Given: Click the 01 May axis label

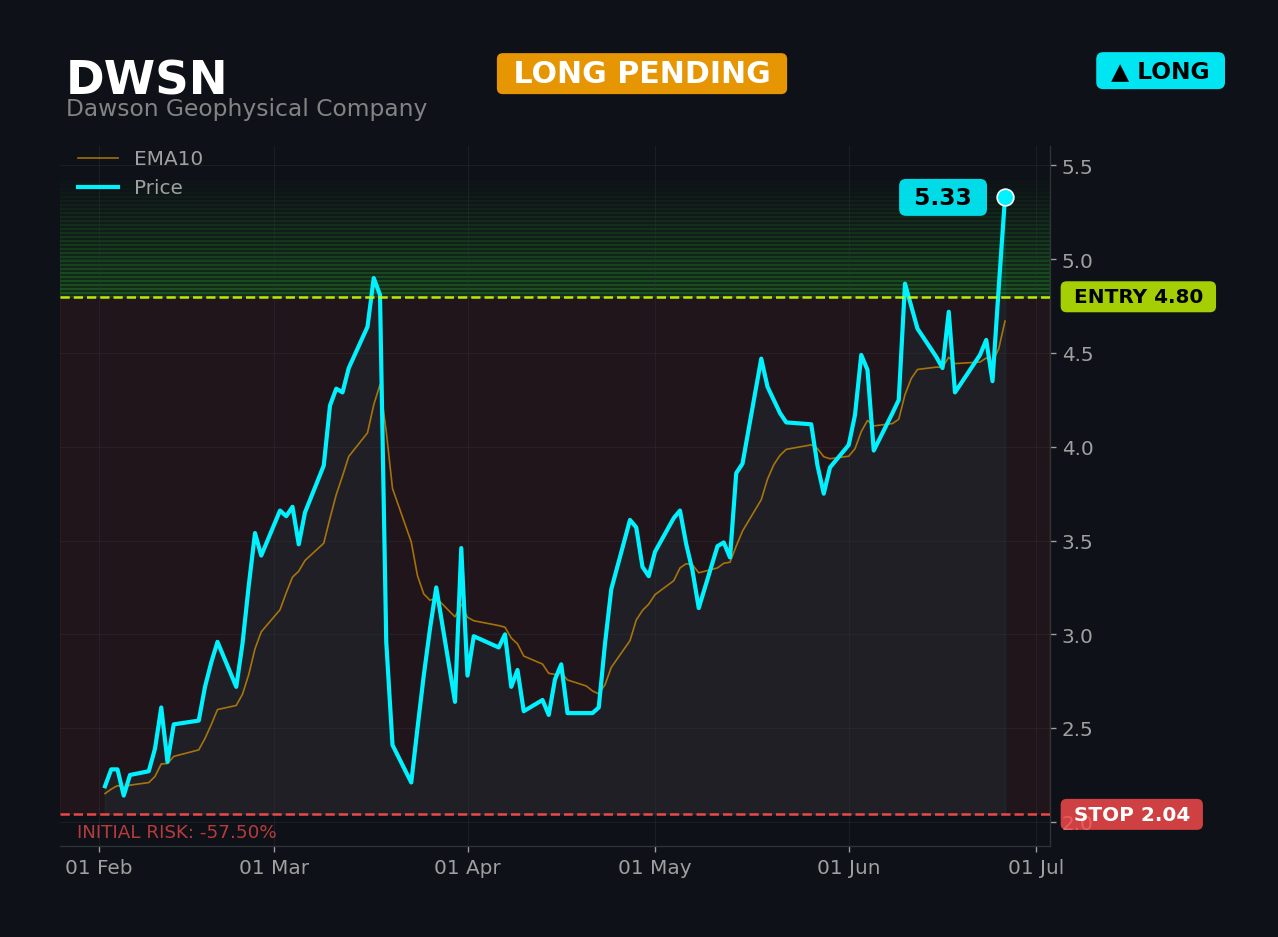Looking at the screenshot, I should point(655,868).
